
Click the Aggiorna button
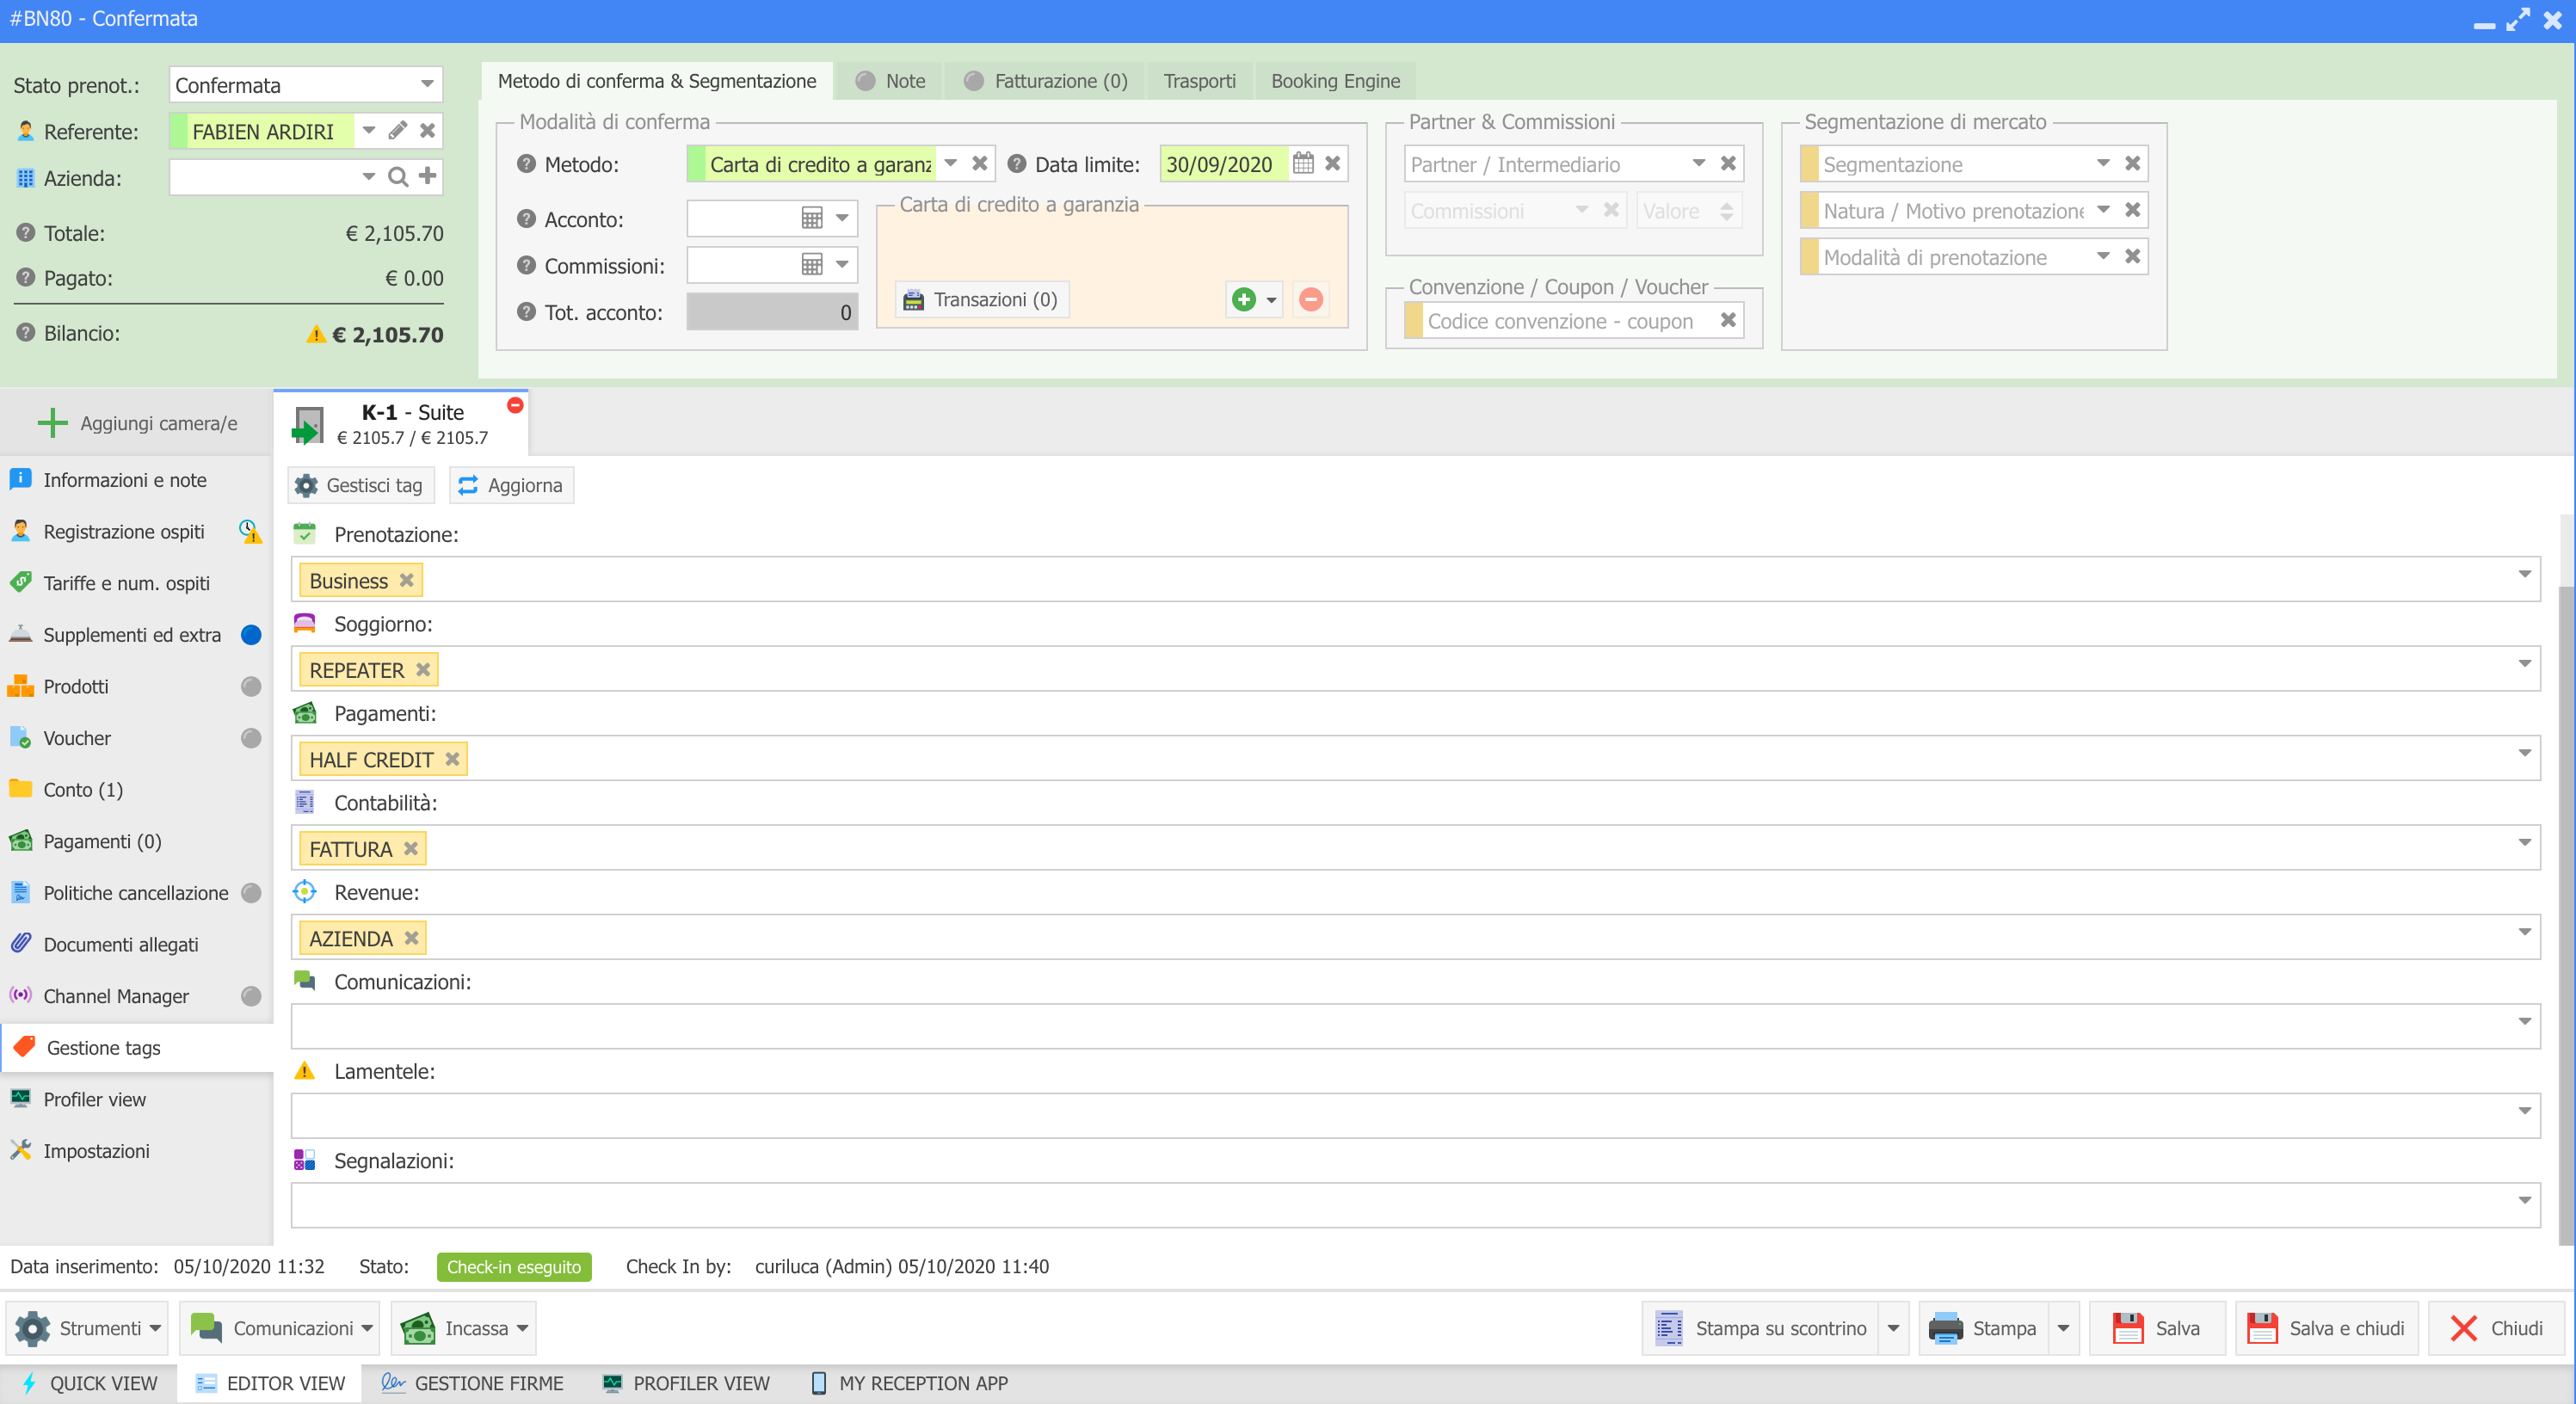point(511,485)
